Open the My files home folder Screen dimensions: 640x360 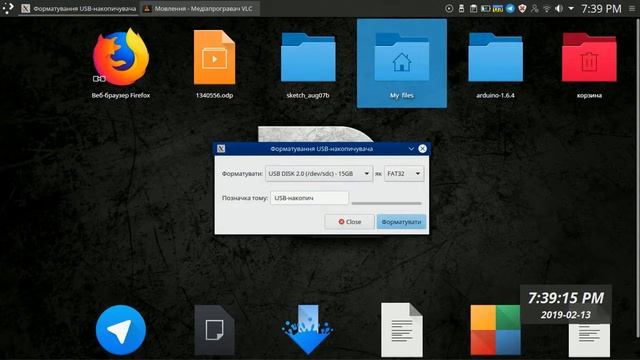coord(402,58)
